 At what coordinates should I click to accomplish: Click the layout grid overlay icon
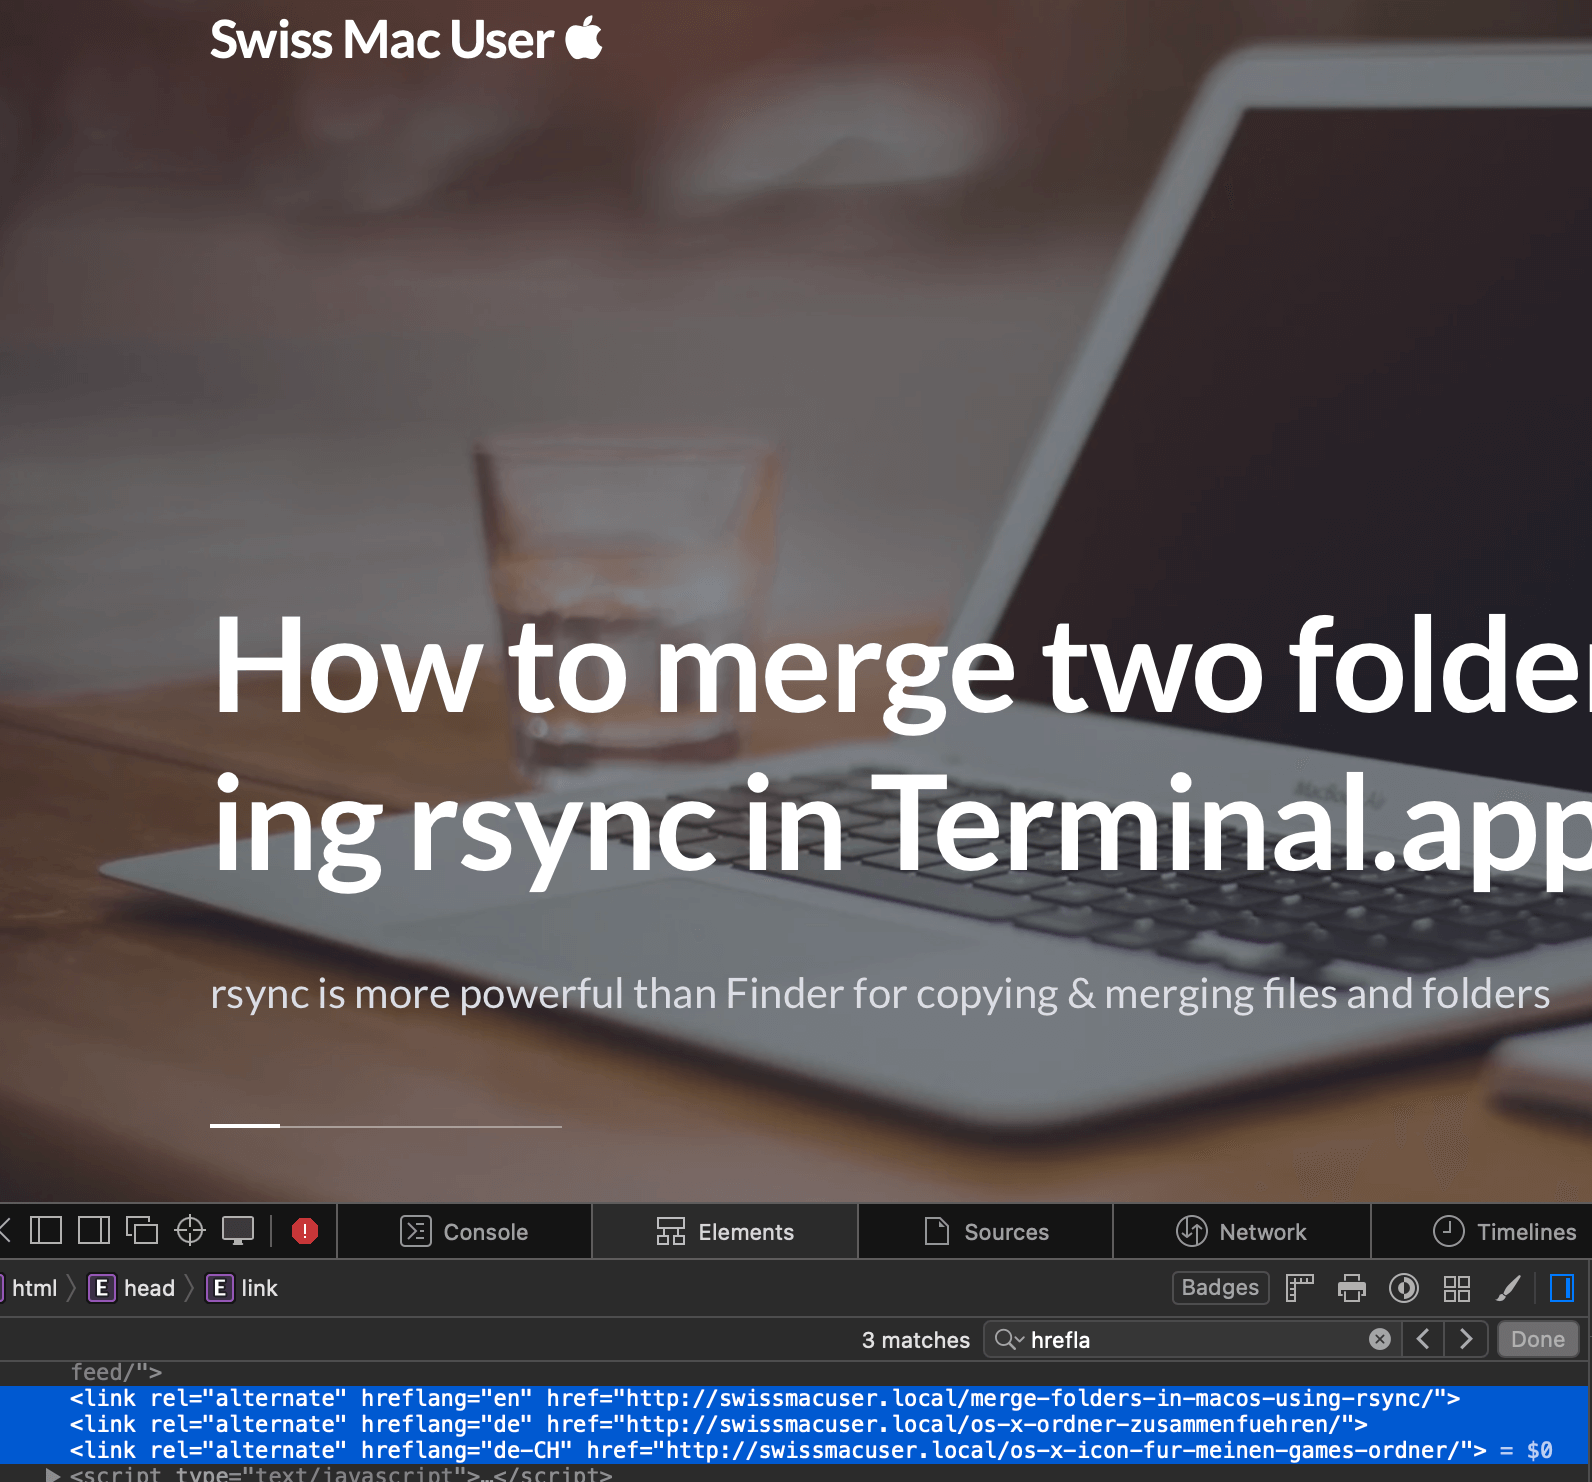1457,1288
